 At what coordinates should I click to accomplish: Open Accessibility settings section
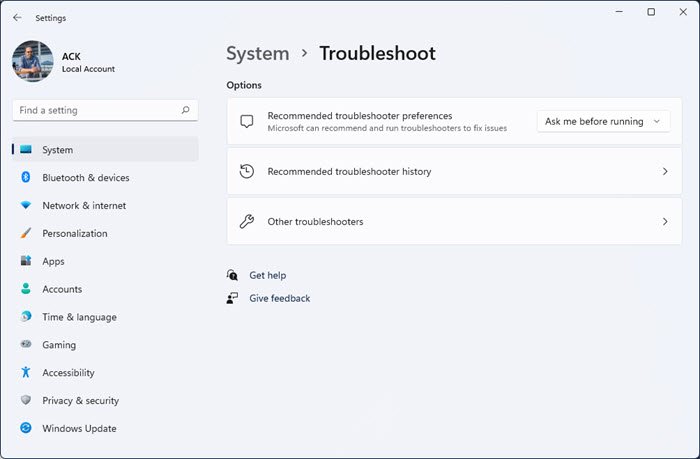68,373
